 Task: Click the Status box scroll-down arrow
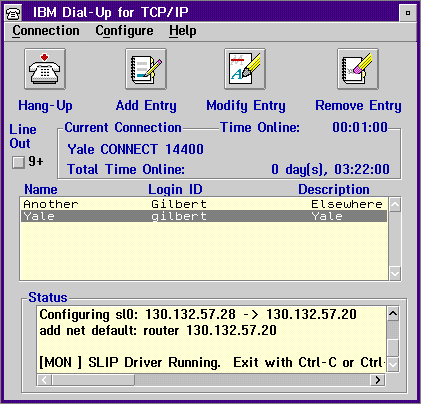[393, 364]
